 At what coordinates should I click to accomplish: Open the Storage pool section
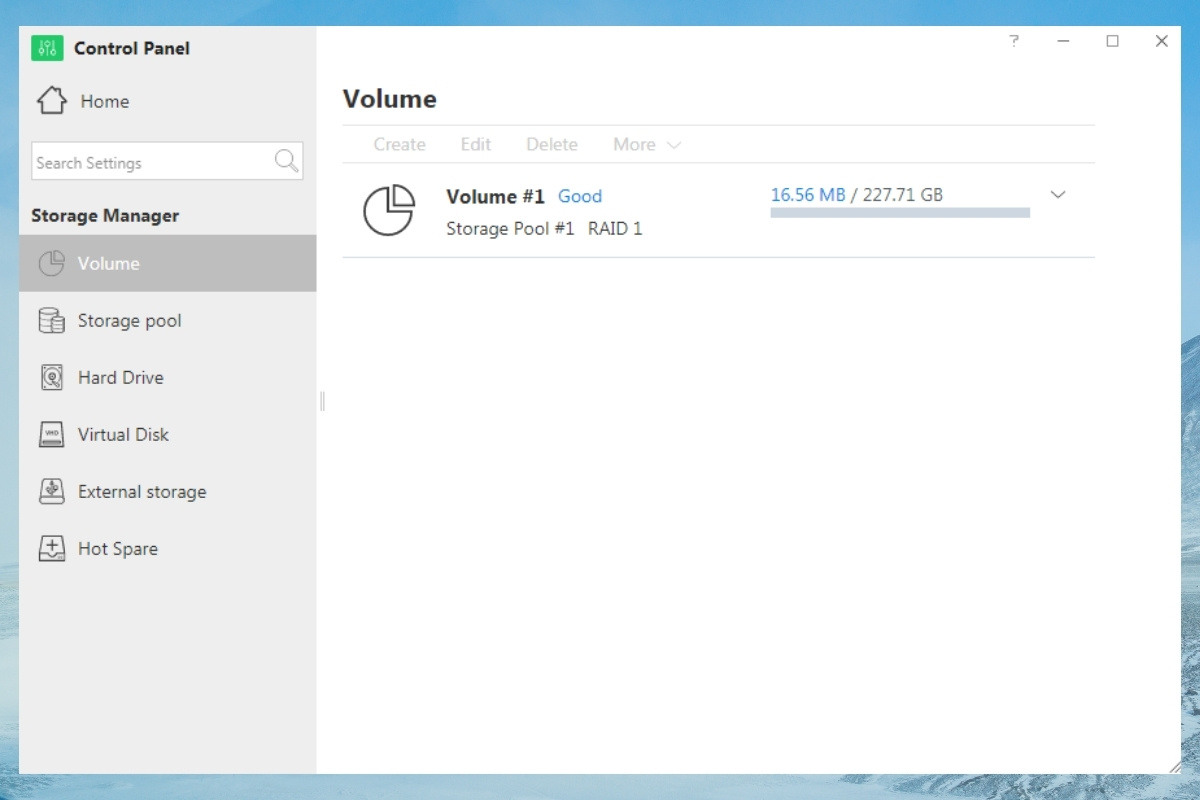point(168,321)
